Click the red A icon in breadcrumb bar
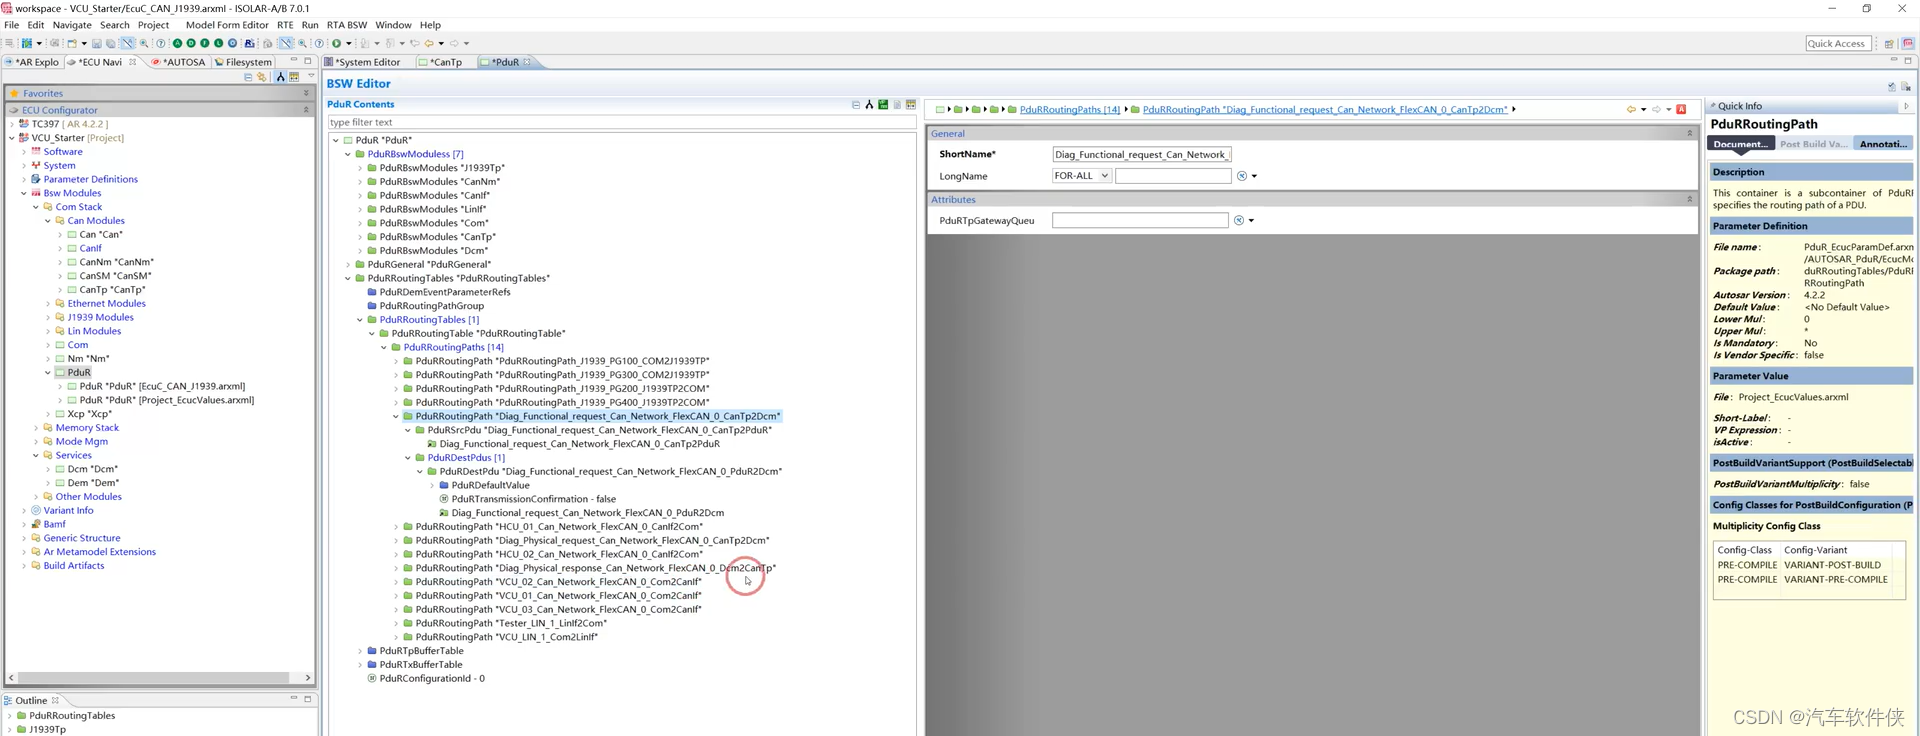Viewport: 1920px width, 736px height. tap(1681, 109)
